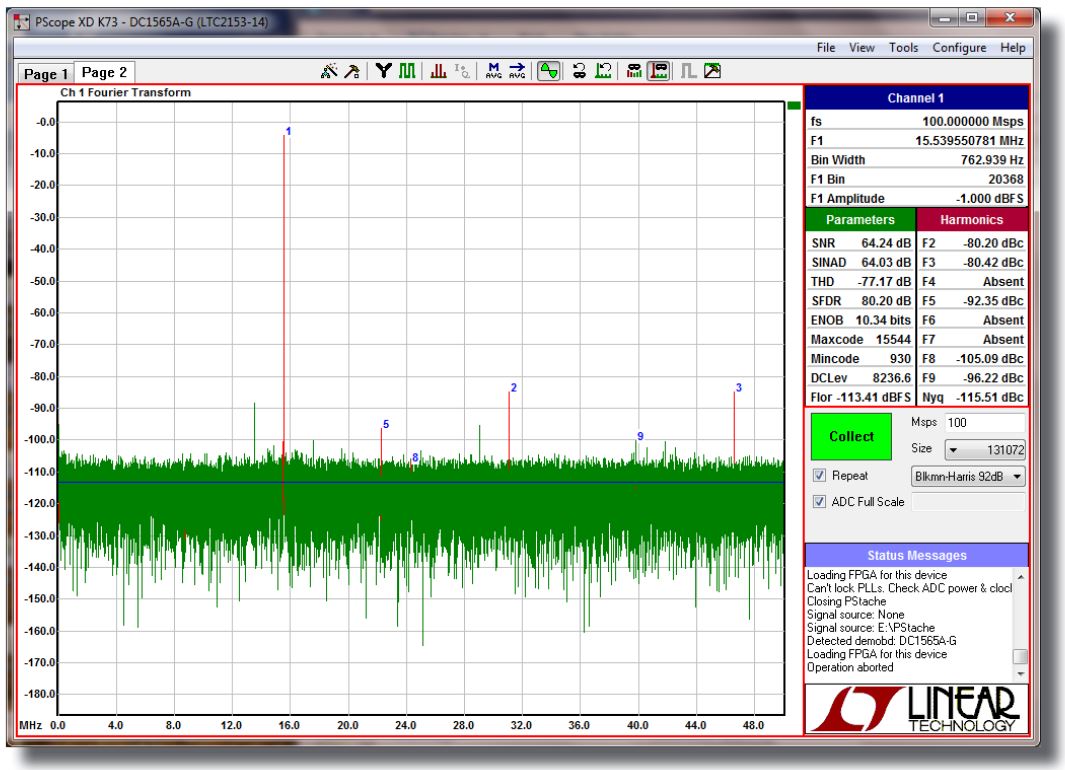This screenshot has width=1065, height=770.
Task: Open the File menu
Action: pyautogui.click(x=826, y=48)
